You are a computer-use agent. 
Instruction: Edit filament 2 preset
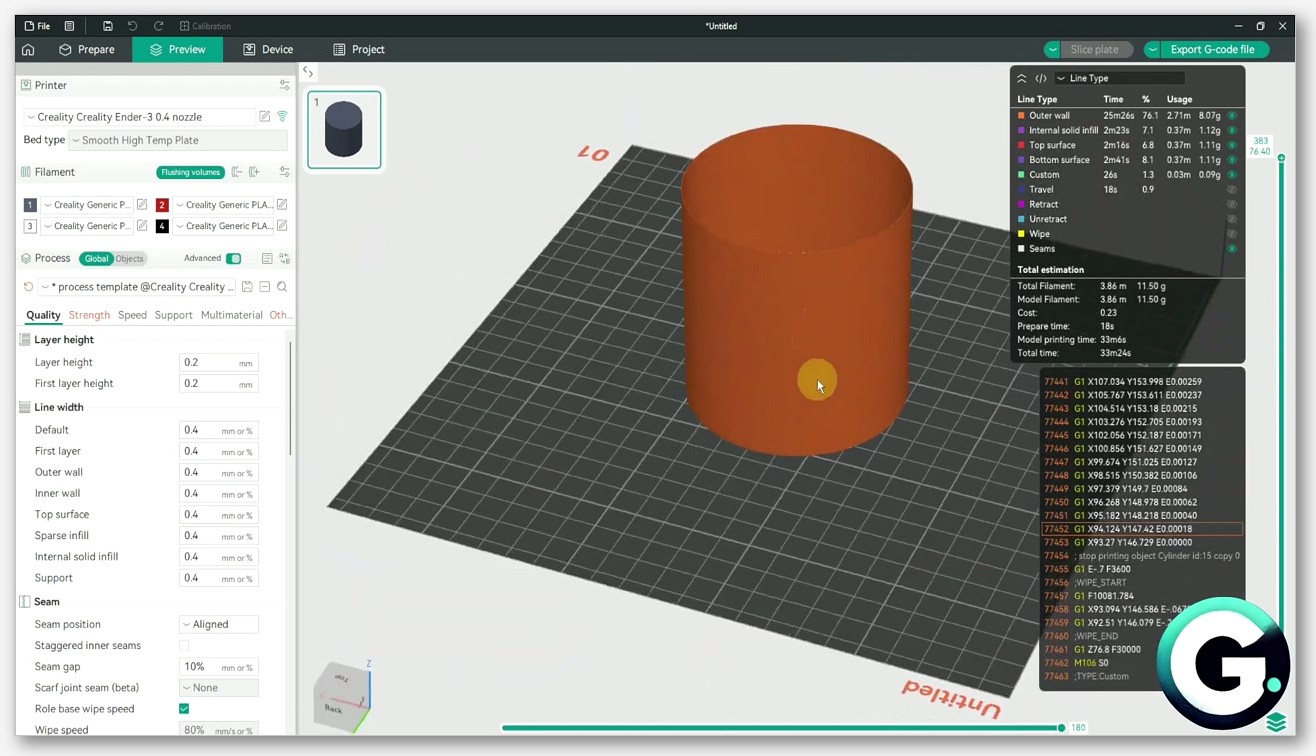coord(282,205)
